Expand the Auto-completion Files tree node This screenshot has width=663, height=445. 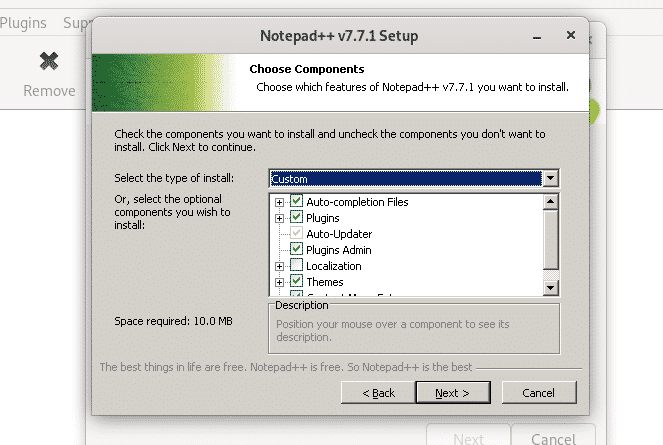[x=280, y=202]
